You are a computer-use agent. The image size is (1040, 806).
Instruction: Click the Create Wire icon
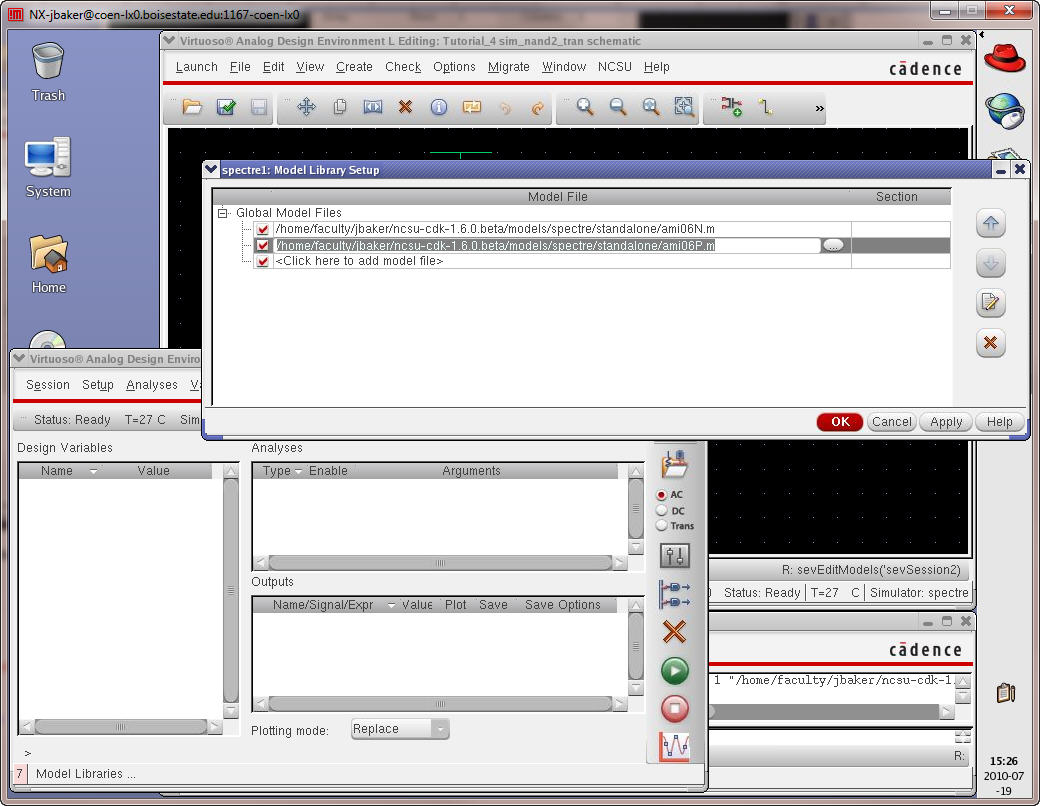pyautogui.click(x=765, y=107)
